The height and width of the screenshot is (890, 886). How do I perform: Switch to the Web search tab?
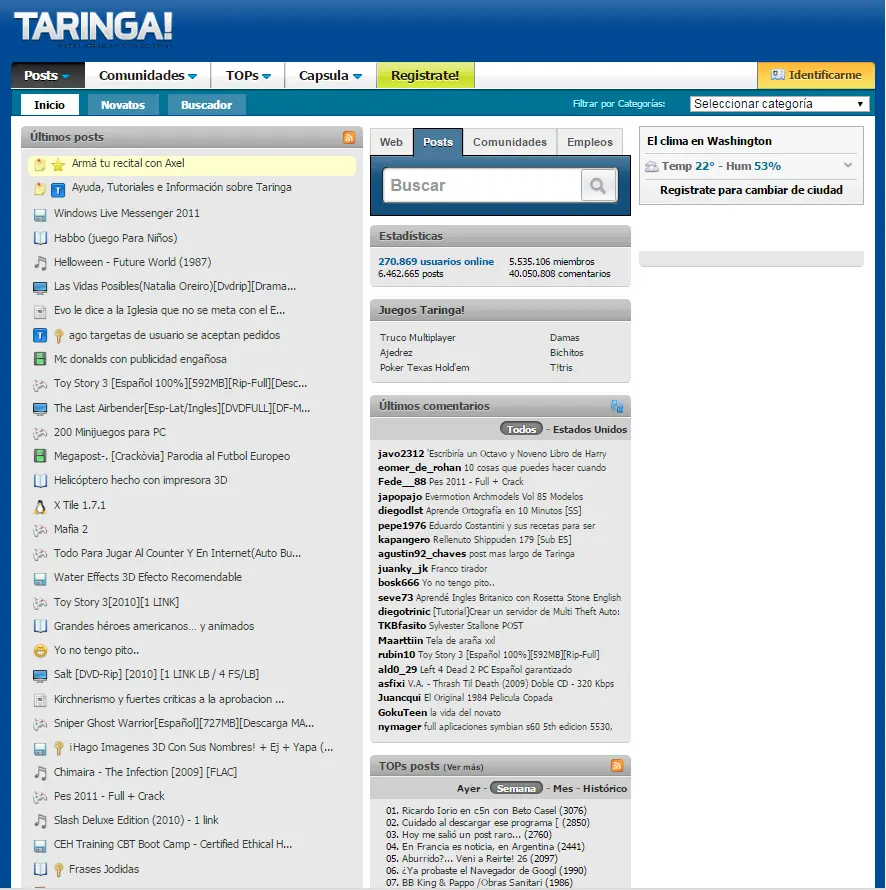[x=391, y=142]
